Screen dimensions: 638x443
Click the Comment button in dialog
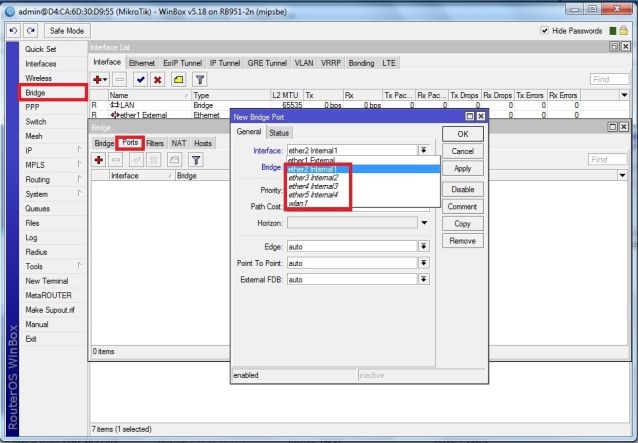coord(463,206)
